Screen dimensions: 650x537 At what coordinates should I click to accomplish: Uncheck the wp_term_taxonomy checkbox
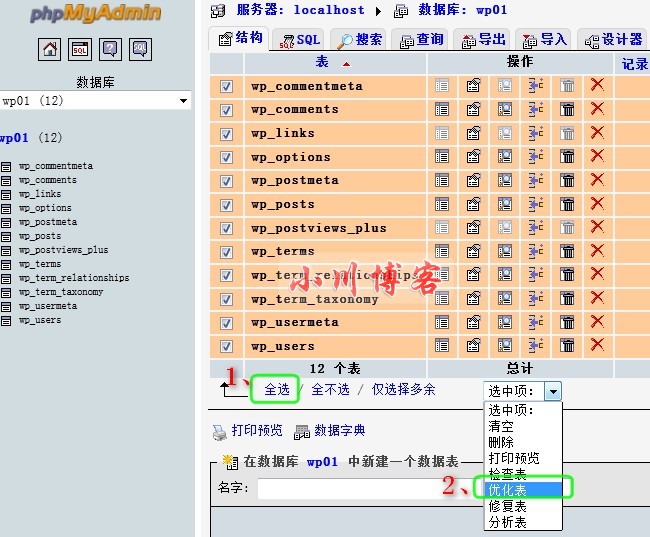pyautogui.click(x=226, y=299)
